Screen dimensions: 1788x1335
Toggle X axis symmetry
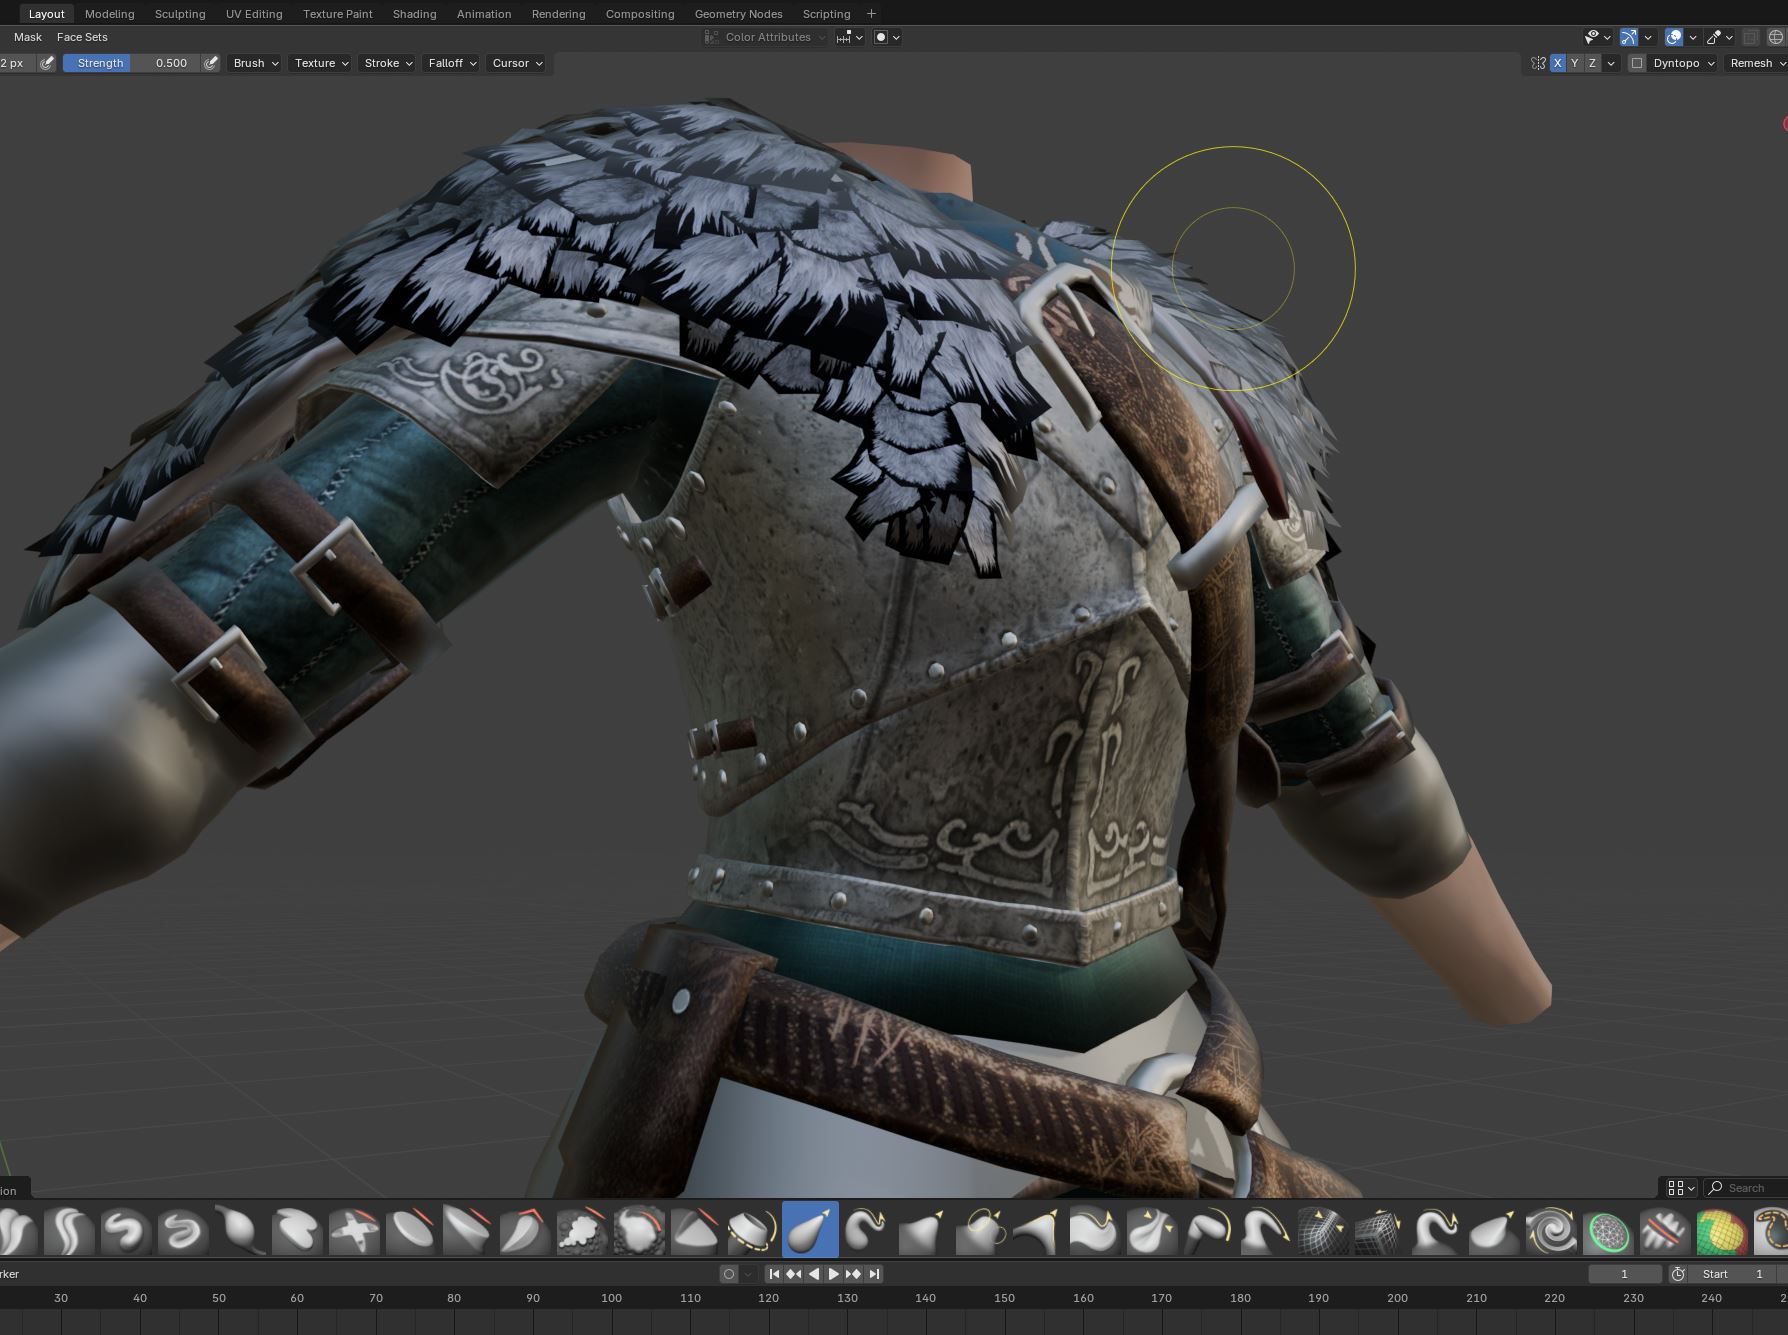[1557, 63]
